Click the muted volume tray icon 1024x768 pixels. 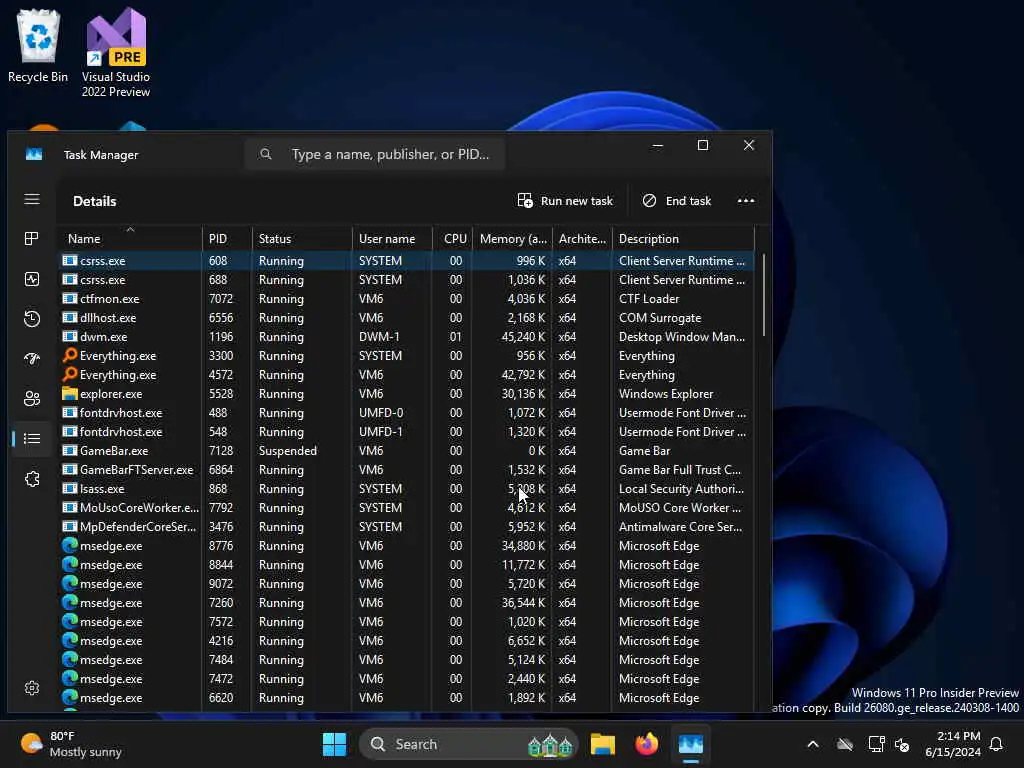point(903,744)
